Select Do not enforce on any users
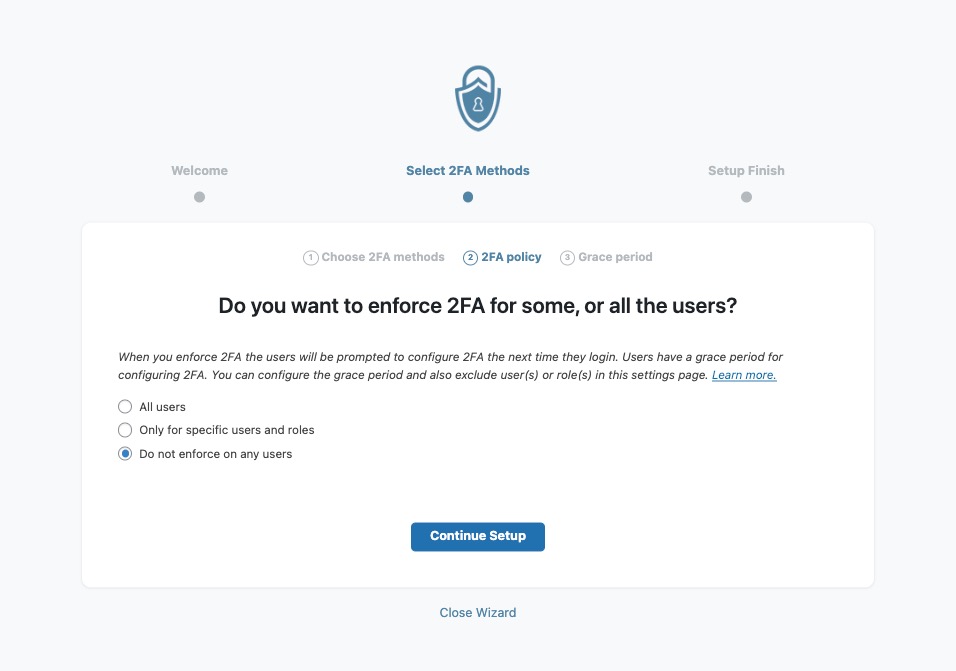Screen dimensions: 956x671 (125, 454)
